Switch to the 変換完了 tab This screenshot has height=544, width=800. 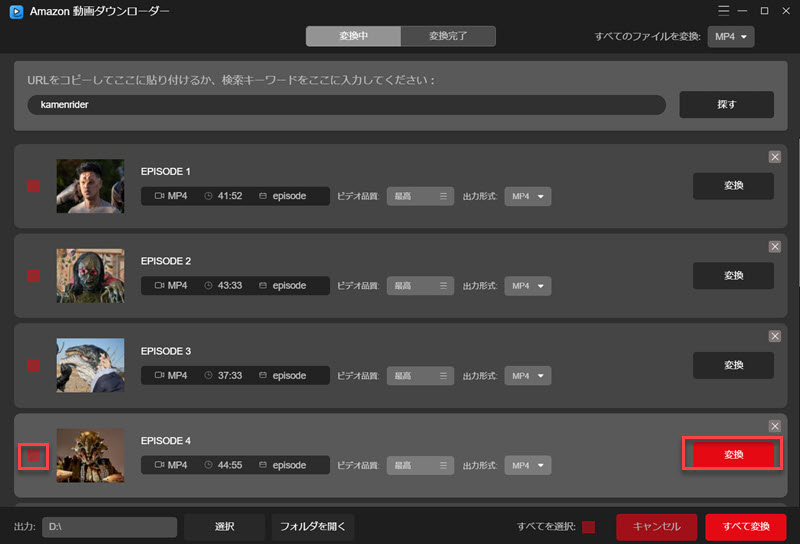(x=448, y=36)
